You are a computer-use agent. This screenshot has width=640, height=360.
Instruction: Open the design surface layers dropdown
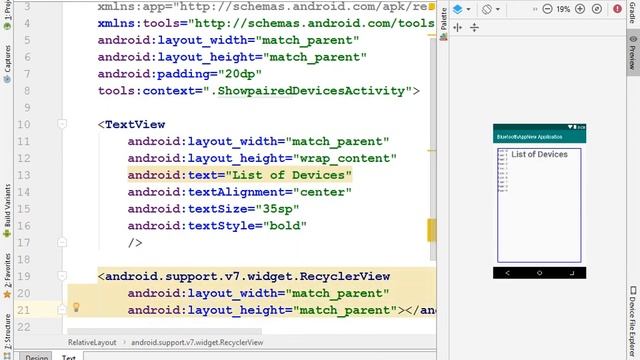pyautogui.click(x=468, y=9)
